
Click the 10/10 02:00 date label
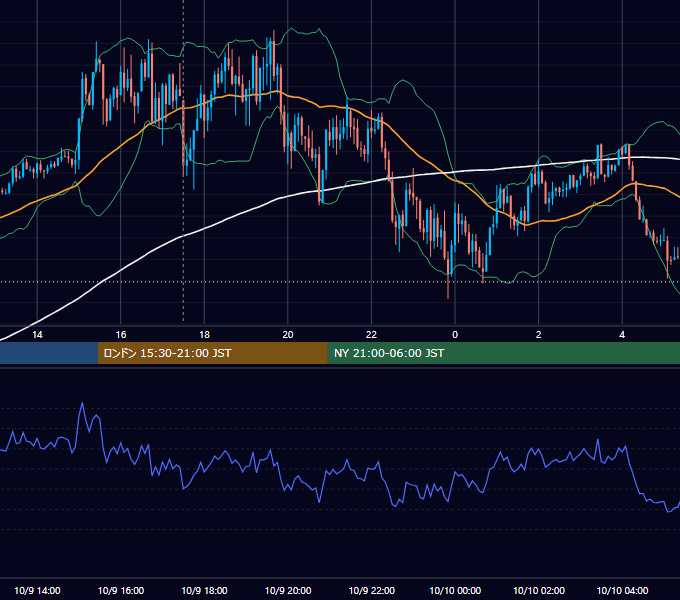[539, 590]
